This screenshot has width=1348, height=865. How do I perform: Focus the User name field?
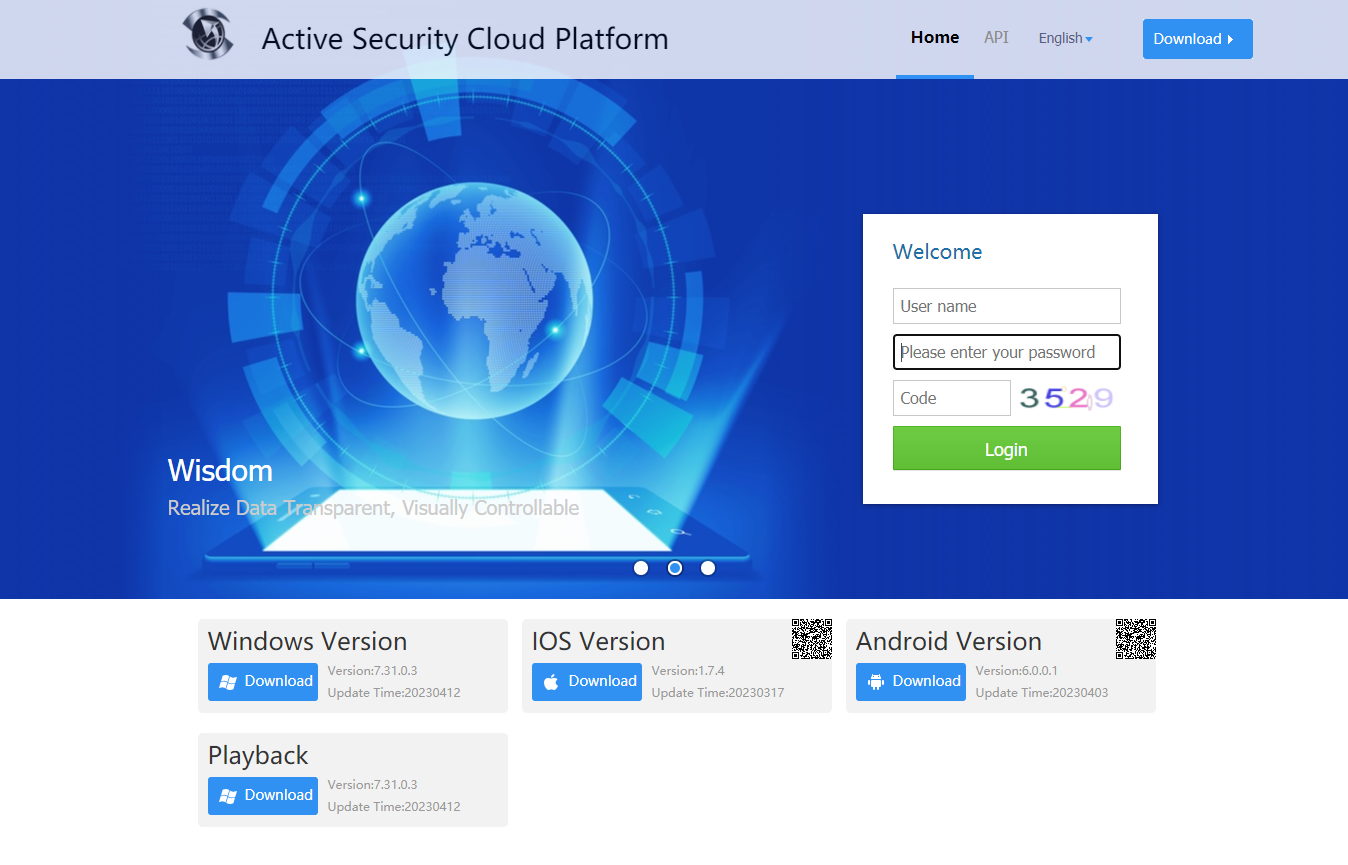click(x=1006, y=306)
